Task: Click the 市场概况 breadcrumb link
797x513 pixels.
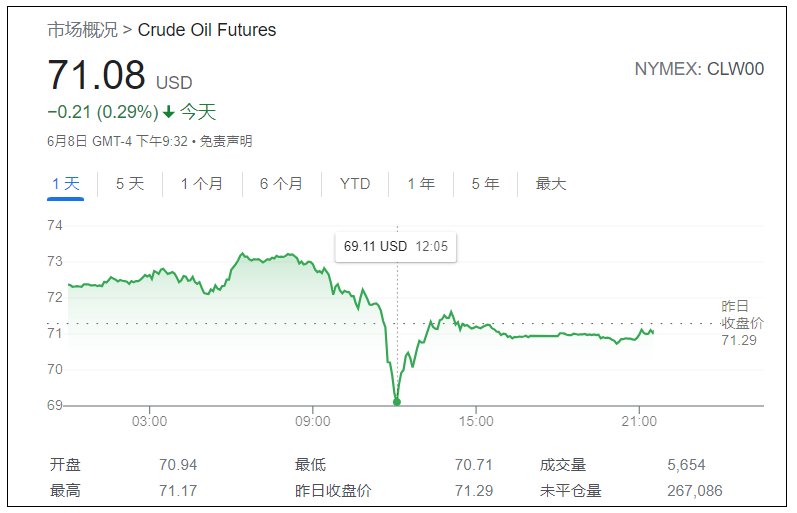Action: coord(81,30)
